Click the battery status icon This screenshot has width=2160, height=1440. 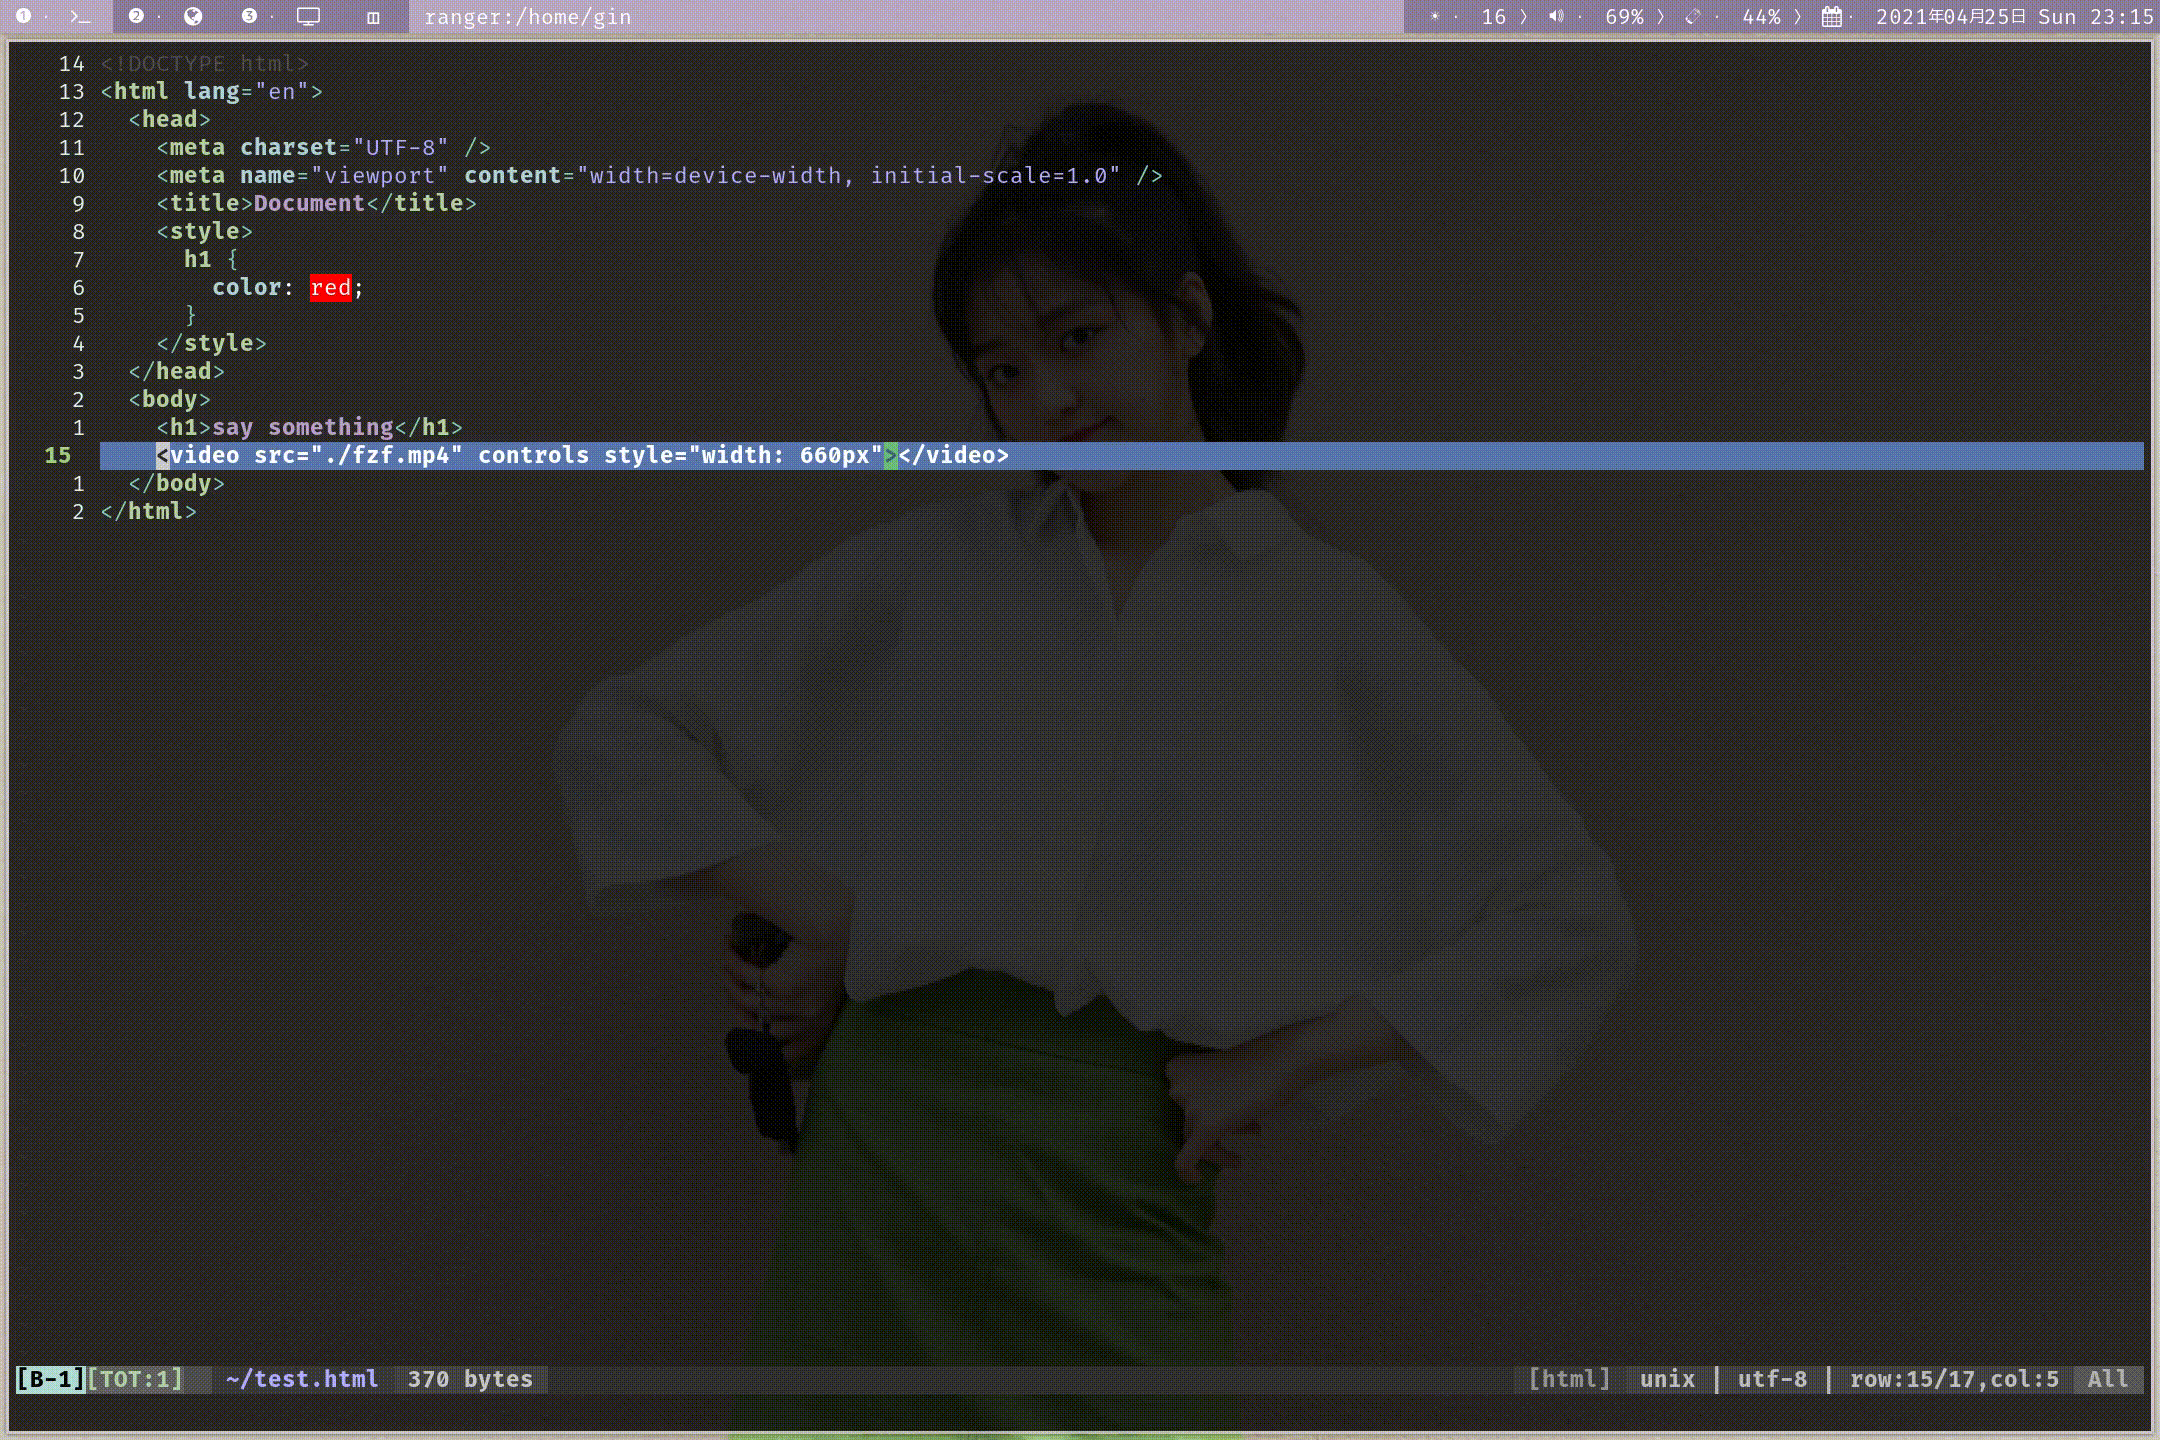pyautogui.click(x=1692, y=17)
